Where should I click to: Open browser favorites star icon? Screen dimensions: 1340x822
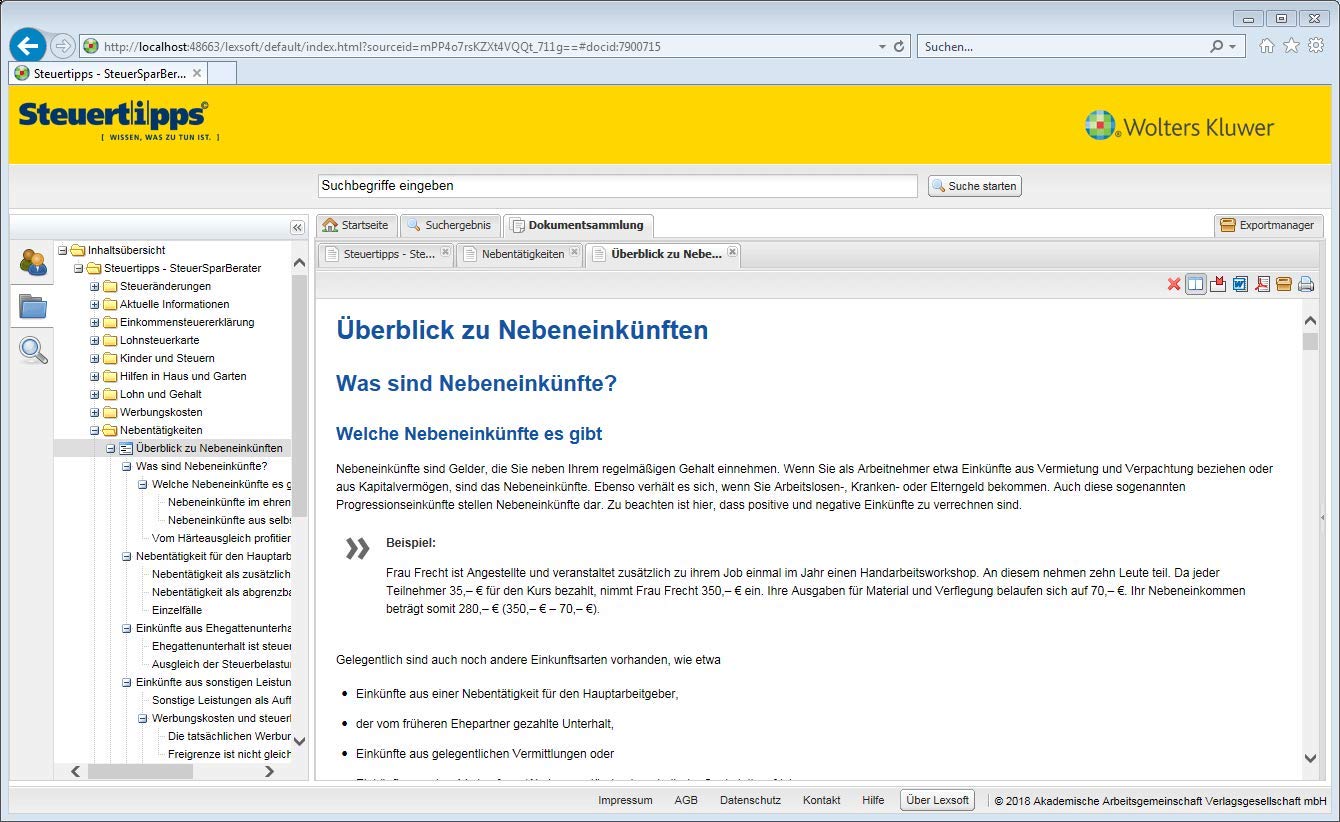1291,46
